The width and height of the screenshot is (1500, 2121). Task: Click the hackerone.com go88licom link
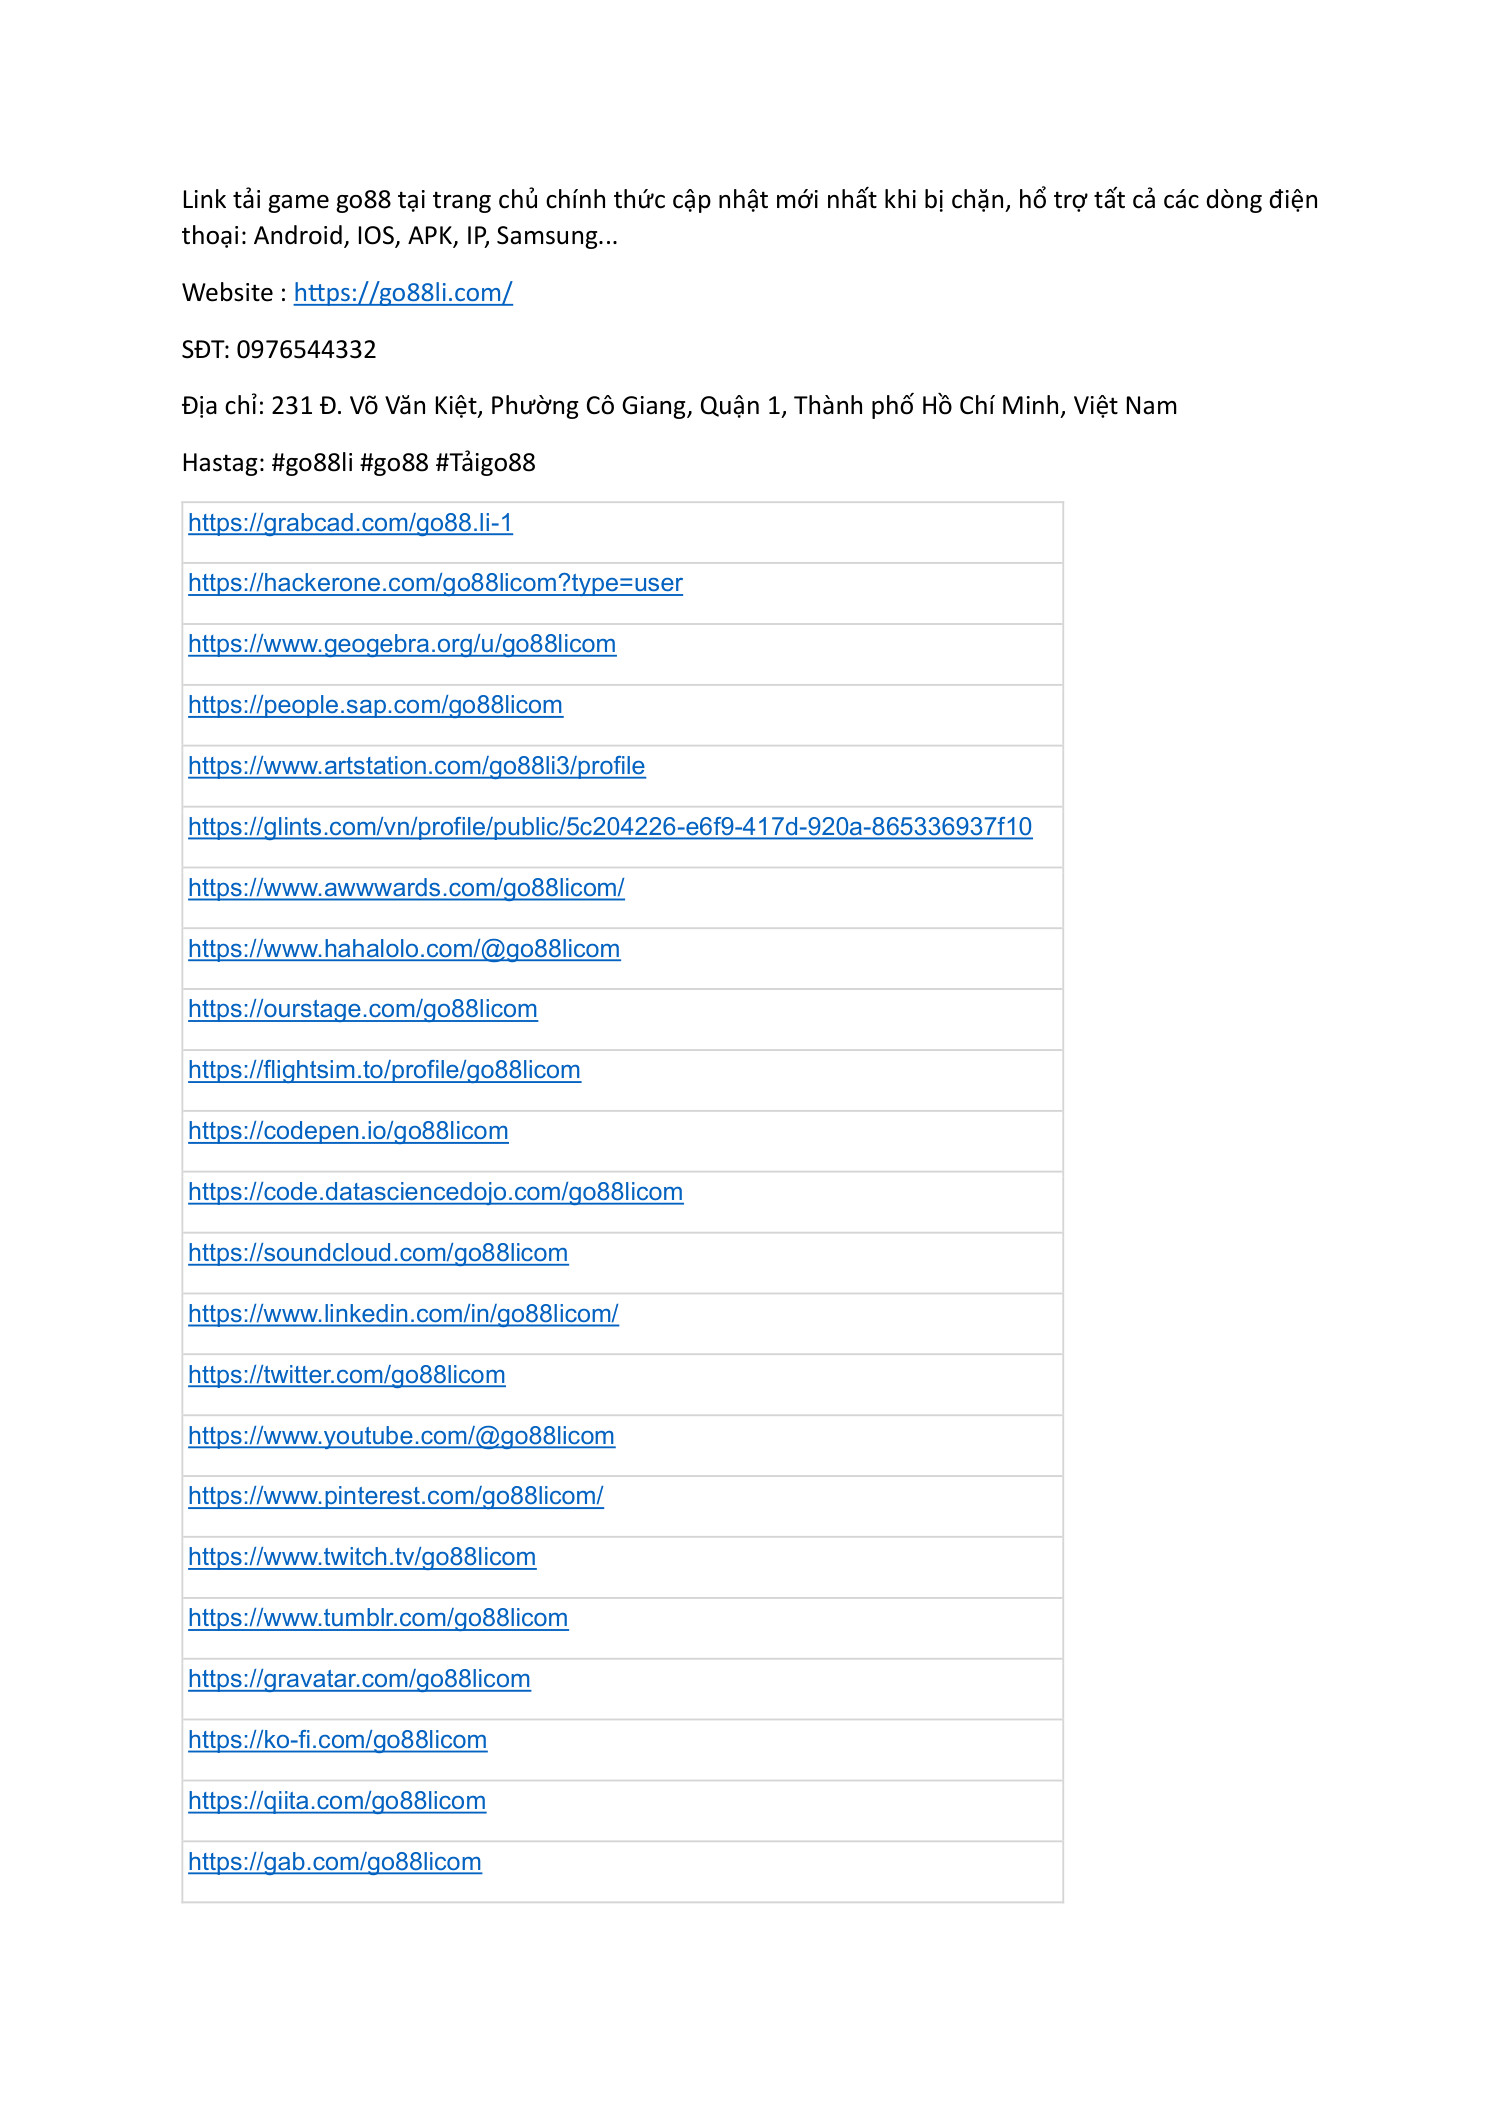[x=435, y=583]
